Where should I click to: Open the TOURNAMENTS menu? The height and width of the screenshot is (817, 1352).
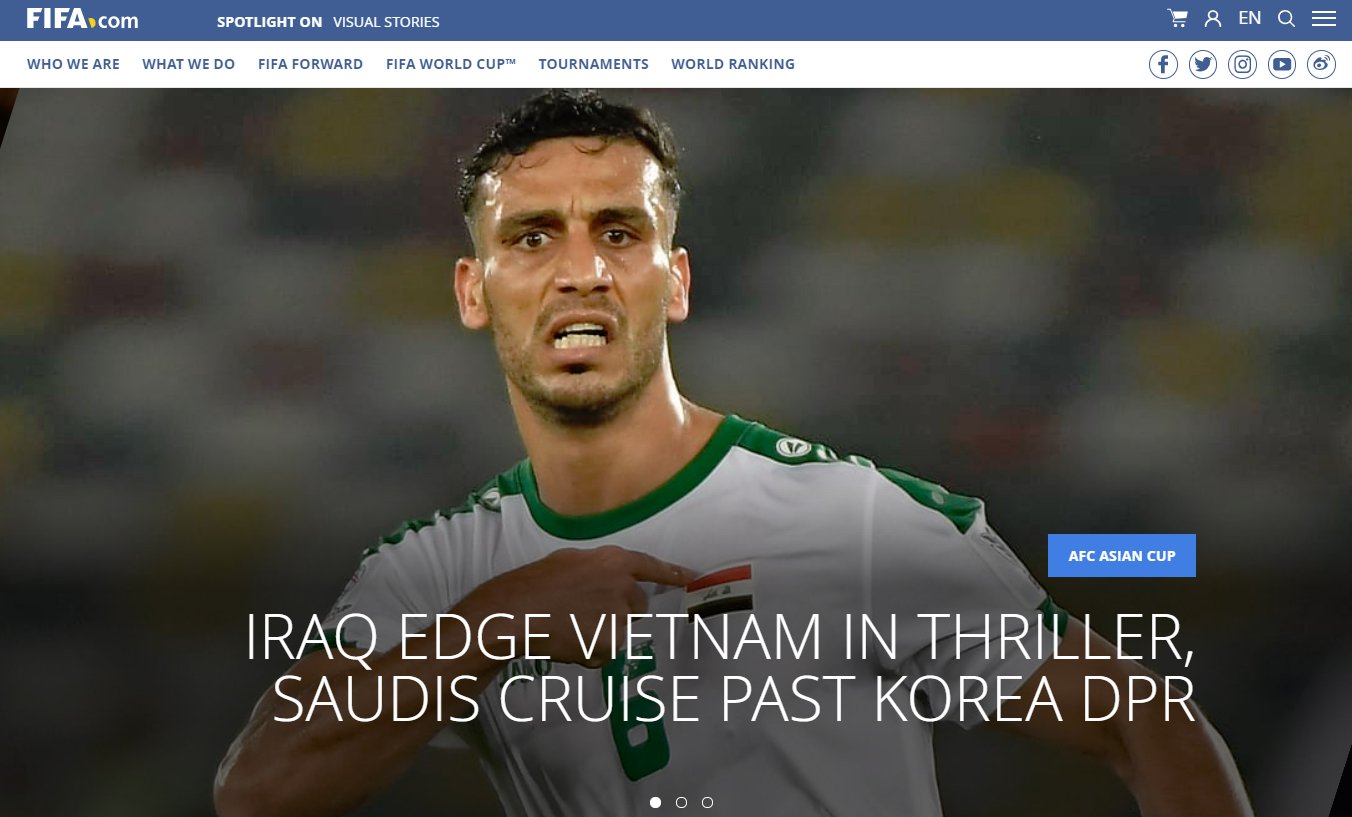(x=593, y=64)
